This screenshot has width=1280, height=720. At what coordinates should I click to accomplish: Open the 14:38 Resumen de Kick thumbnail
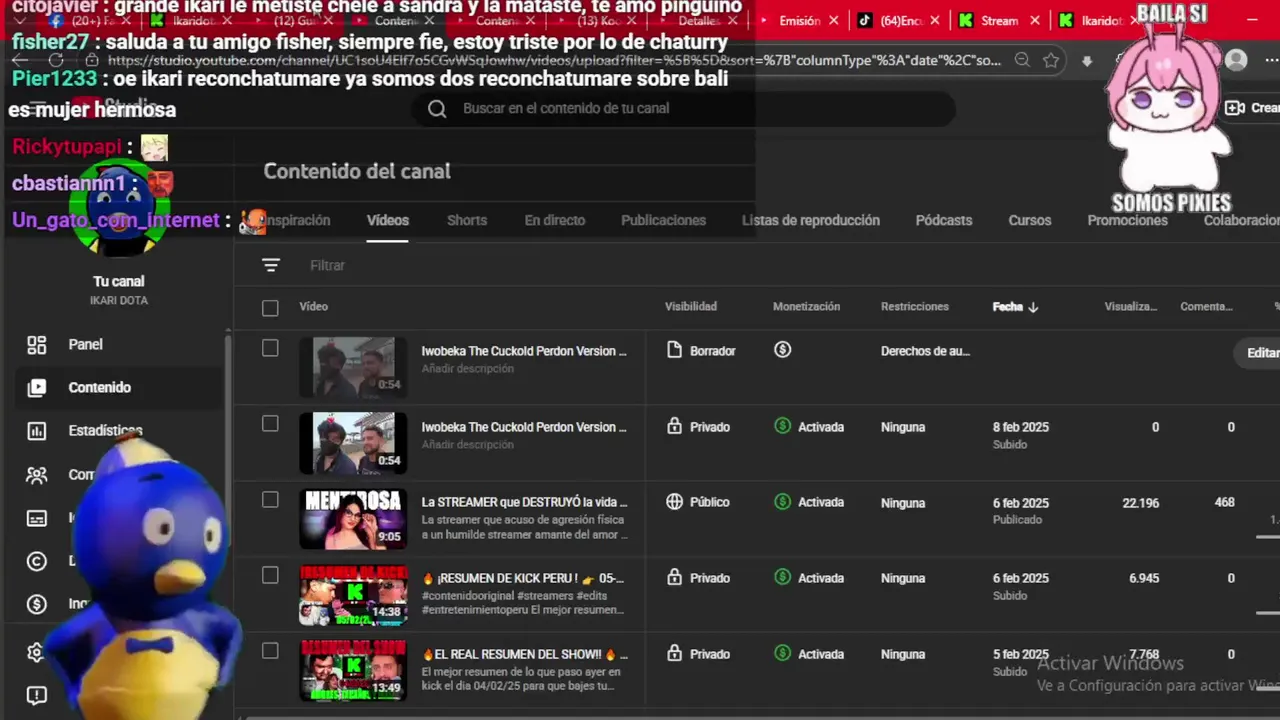click(x=353, y=594)
